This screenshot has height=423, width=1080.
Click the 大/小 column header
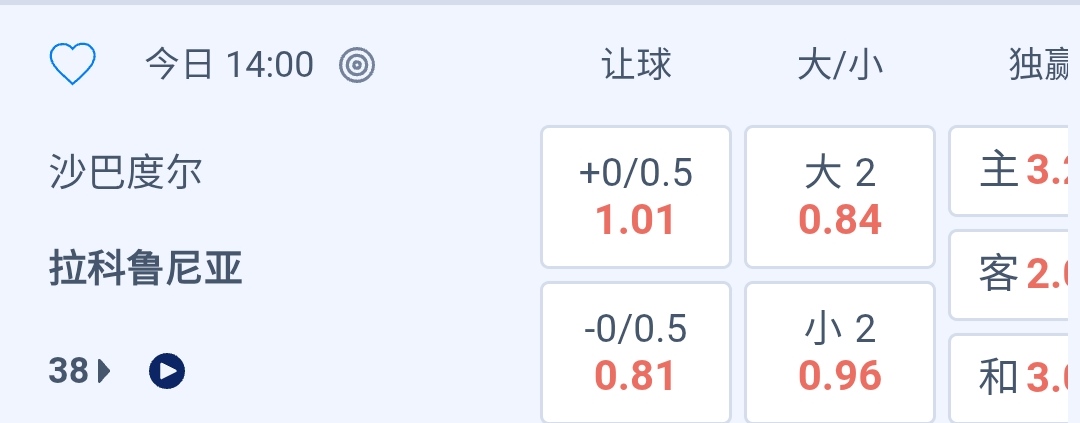click(840, 65)
